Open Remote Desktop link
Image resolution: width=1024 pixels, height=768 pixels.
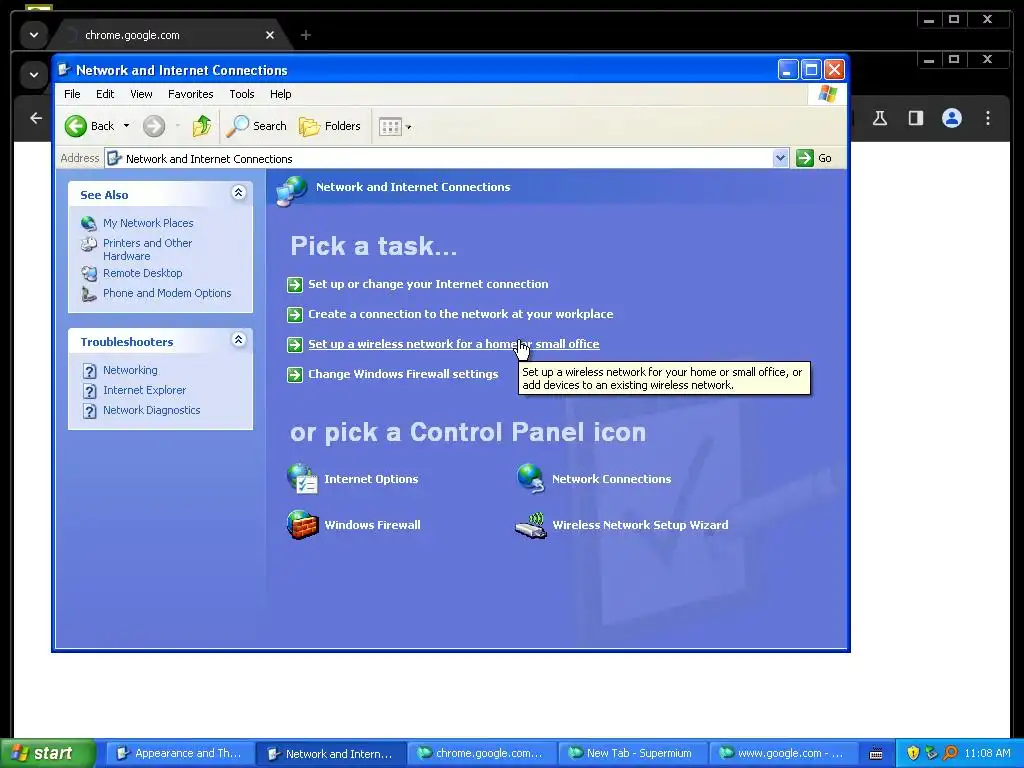coord(142,274)
